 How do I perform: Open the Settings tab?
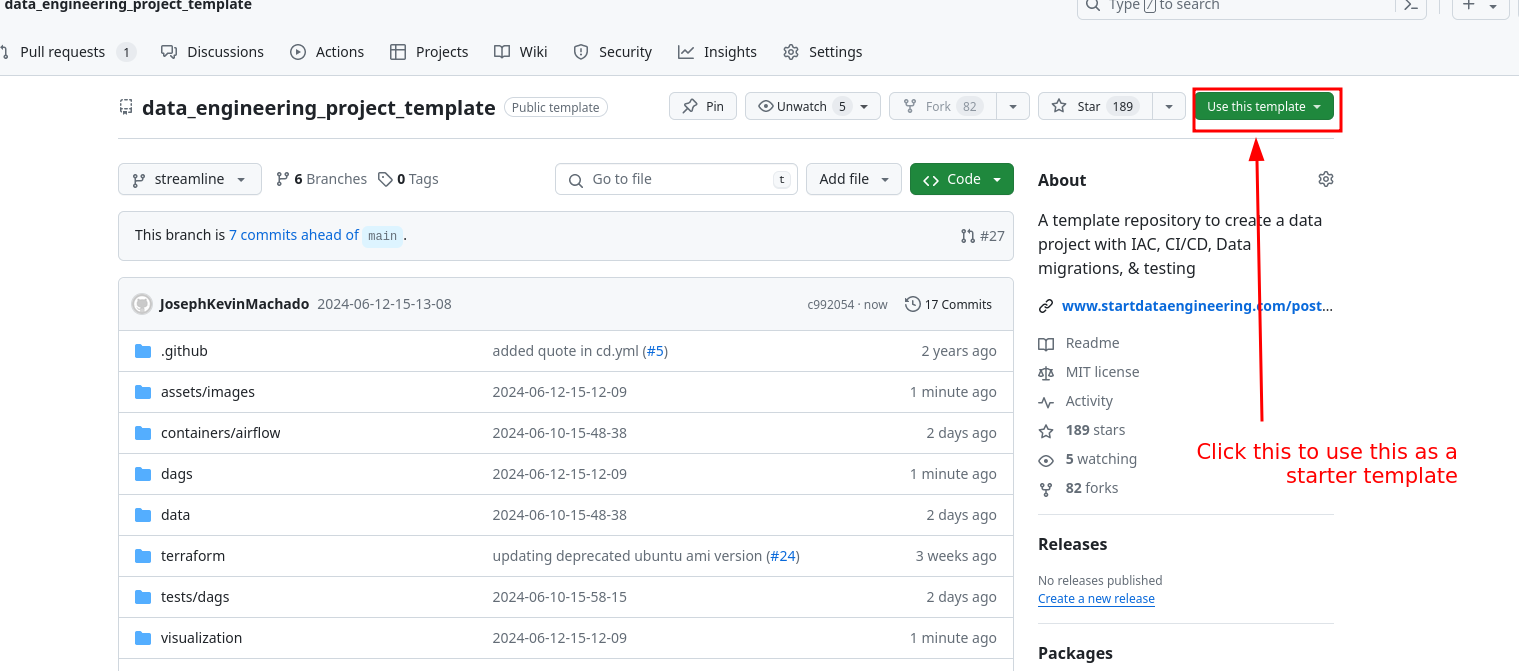pos(822,52)
